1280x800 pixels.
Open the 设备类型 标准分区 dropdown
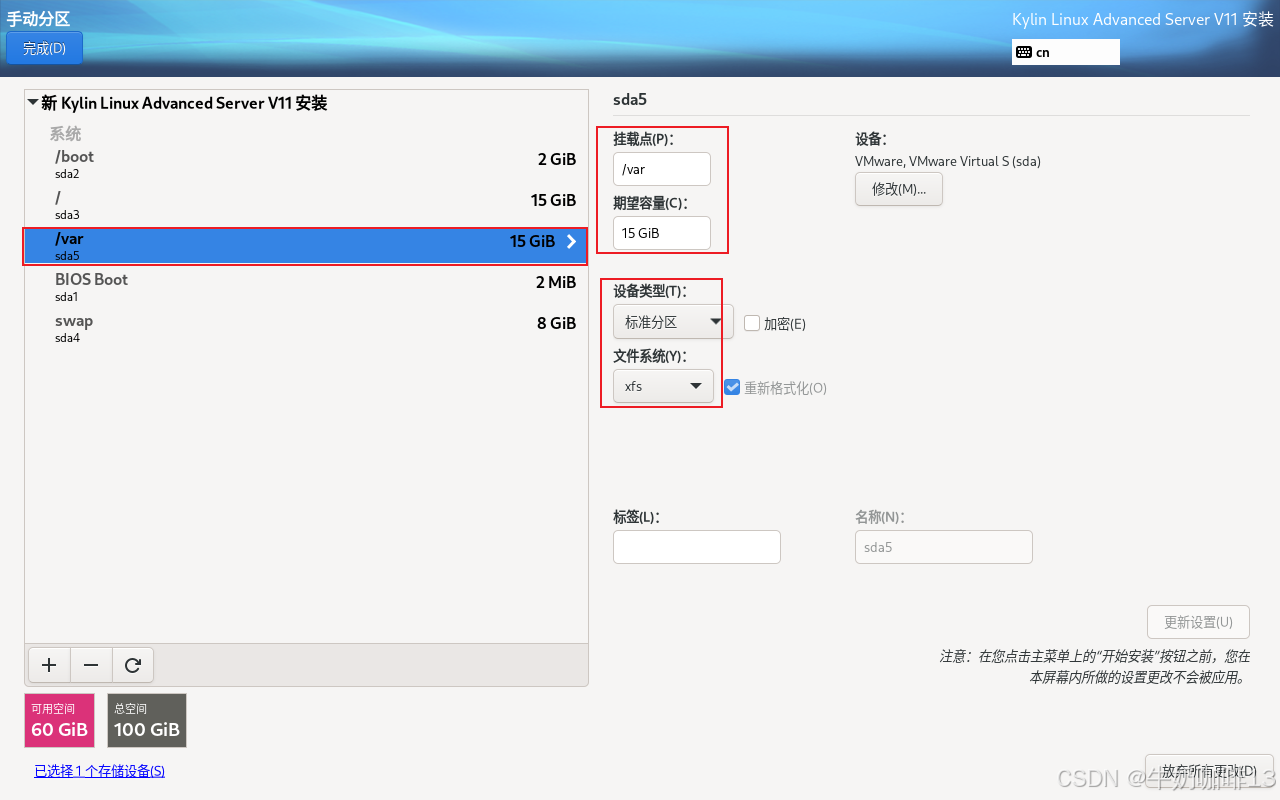[673, 322]
